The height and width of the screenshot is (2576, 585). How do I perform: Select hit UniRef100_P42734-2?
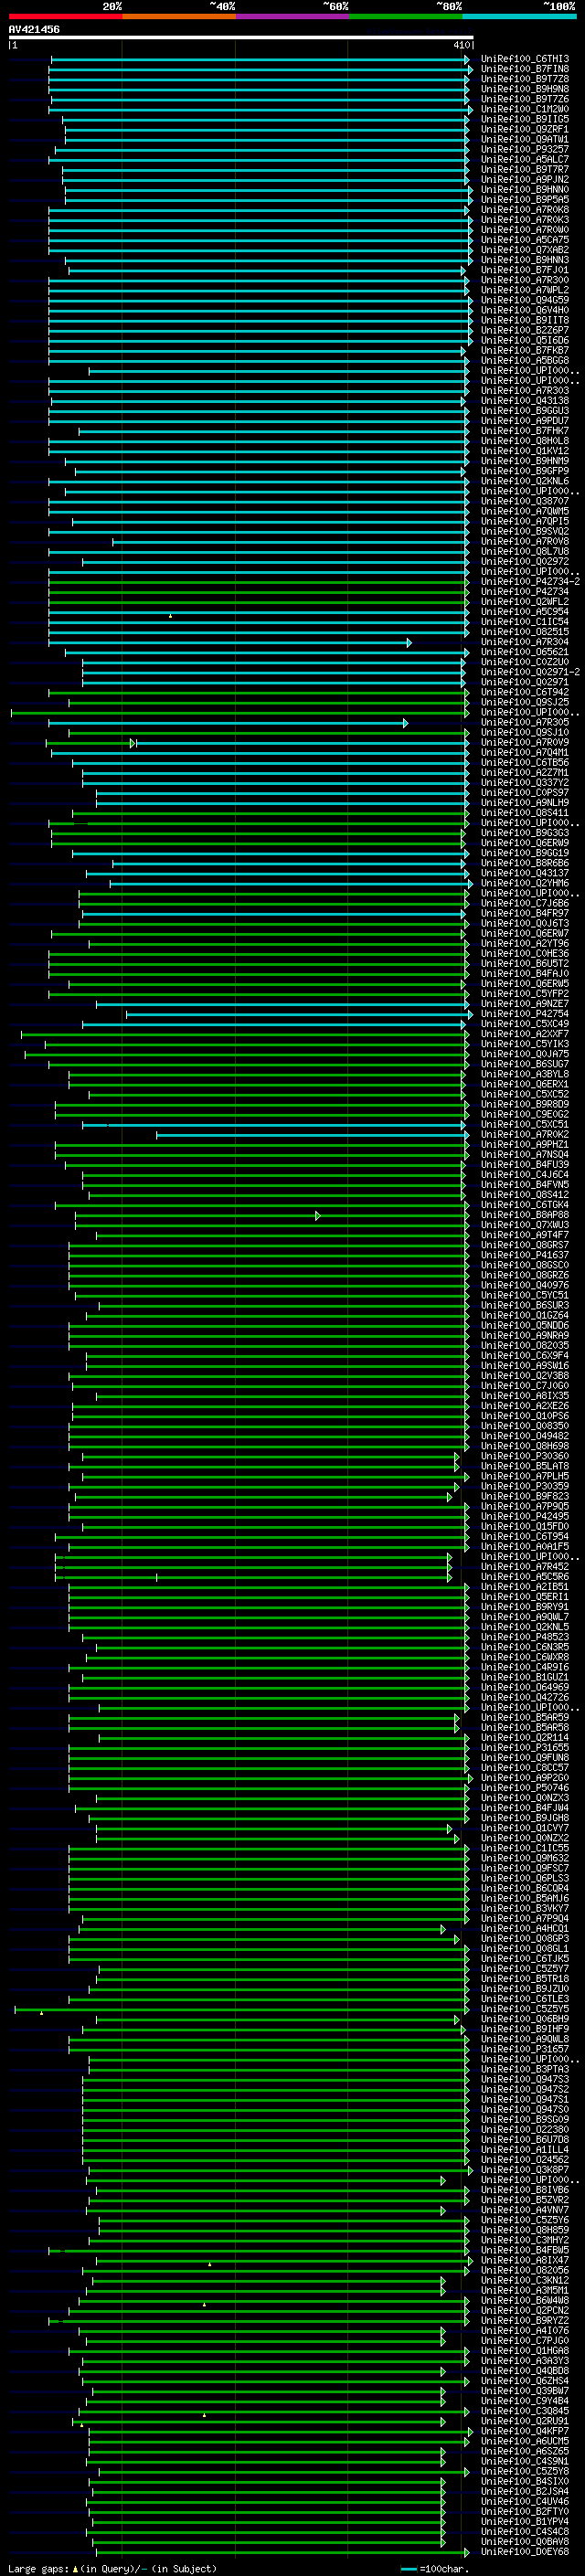529,582
